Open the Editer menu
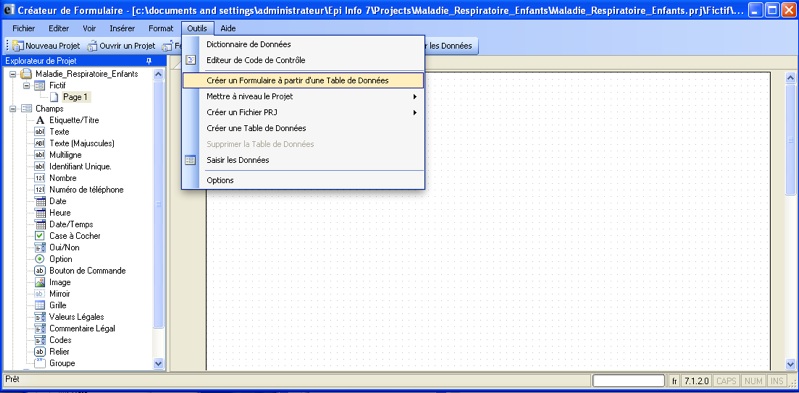Image resolution: width=799 pixels, height=393 pixels. (59, 29)
